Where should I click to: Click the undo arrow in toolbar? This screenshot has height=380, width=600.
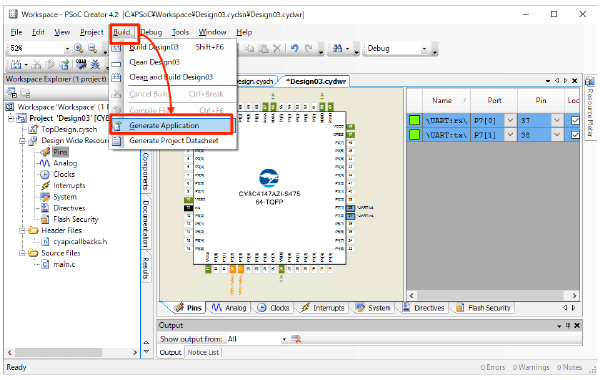tap(294, 48)
